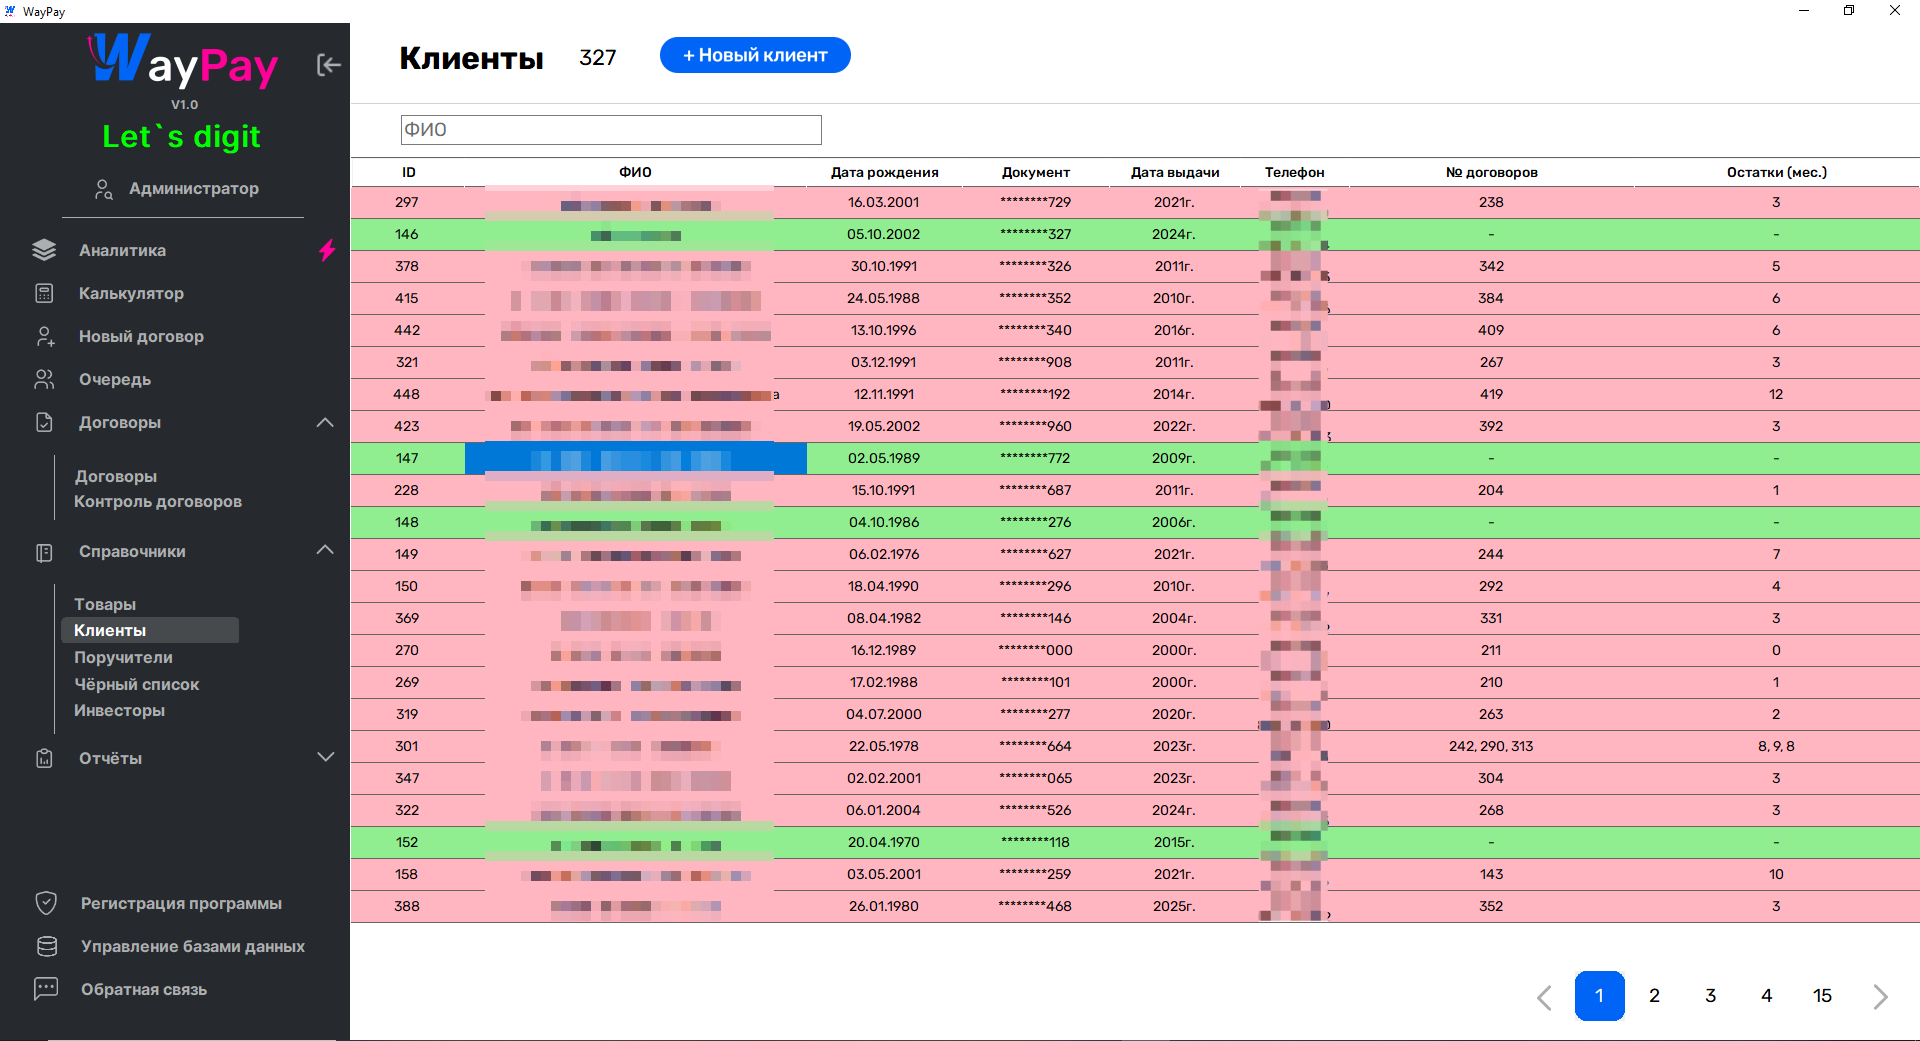Go to page 2

(1654, 996)
